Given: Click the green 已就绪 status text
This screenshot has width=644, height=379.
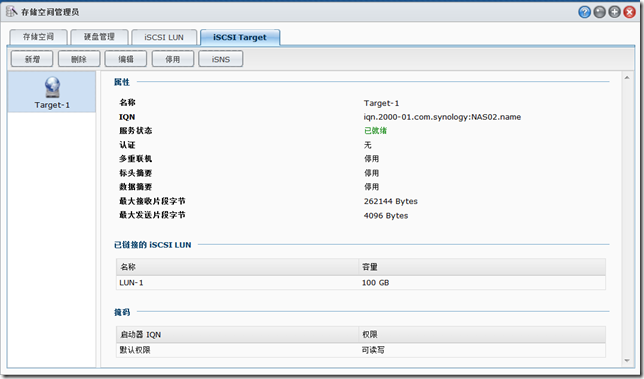Looking at the screenshot, I should coord(375,131).
